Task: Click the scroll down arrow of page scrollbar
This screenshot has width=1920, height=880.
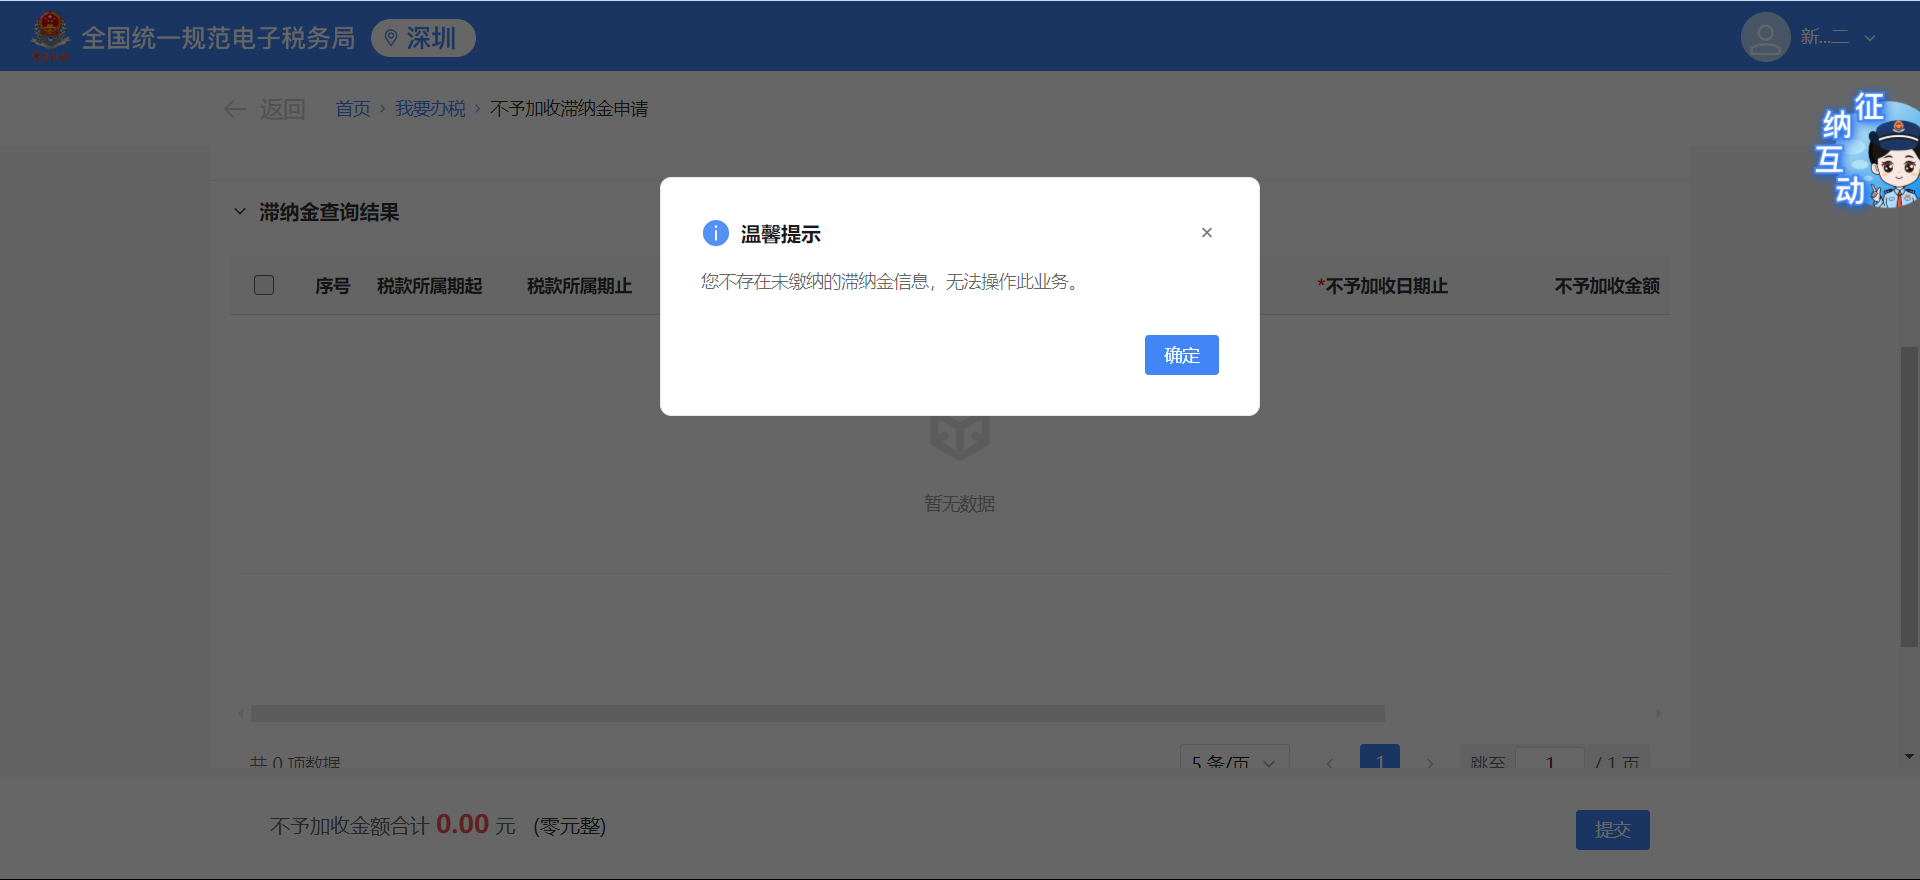Action: point(1909,757)
